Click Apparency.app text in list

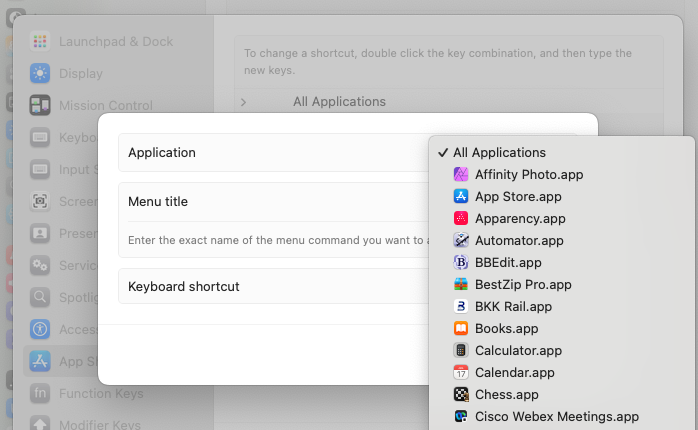[520, 219]
